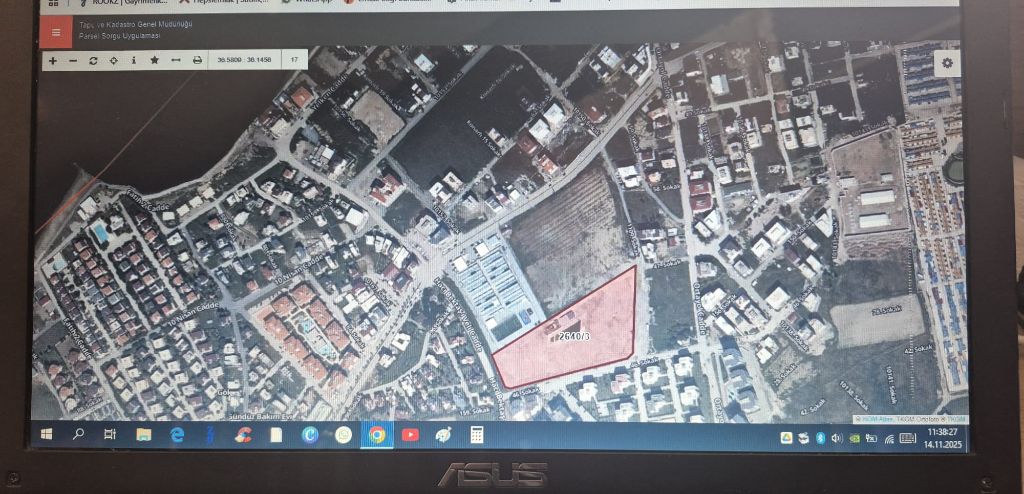The image size is (1024, 494).
Task: Launch YouTube from the taskbar
Action: (410, 435)
